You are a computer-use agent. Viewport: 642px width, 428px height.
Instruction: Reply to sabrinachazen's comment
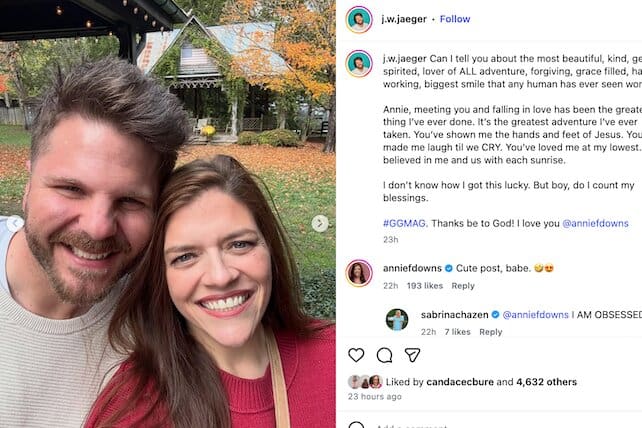point(490,332)
